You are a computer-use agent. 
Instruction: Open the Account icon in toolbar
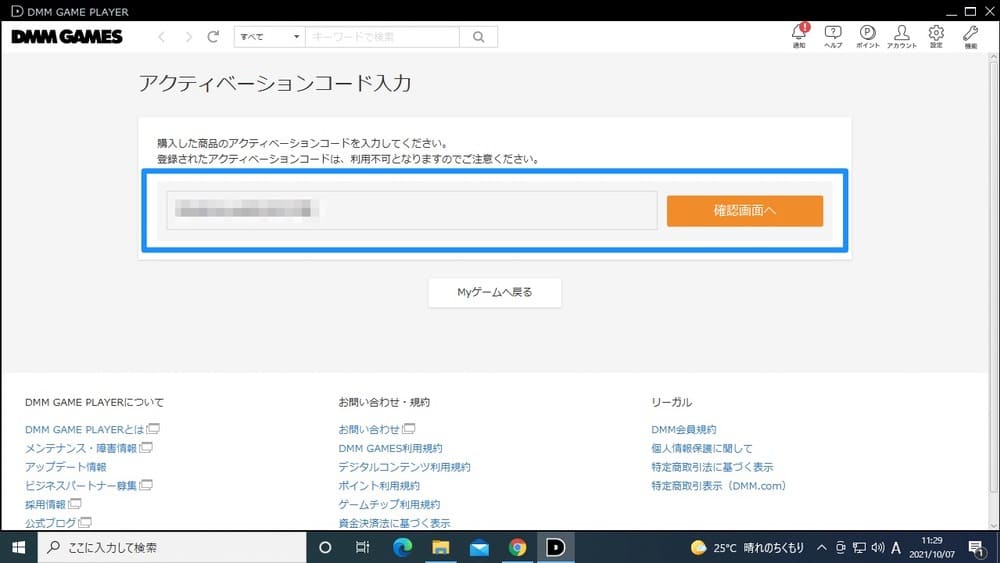click(x=902, y=34)
